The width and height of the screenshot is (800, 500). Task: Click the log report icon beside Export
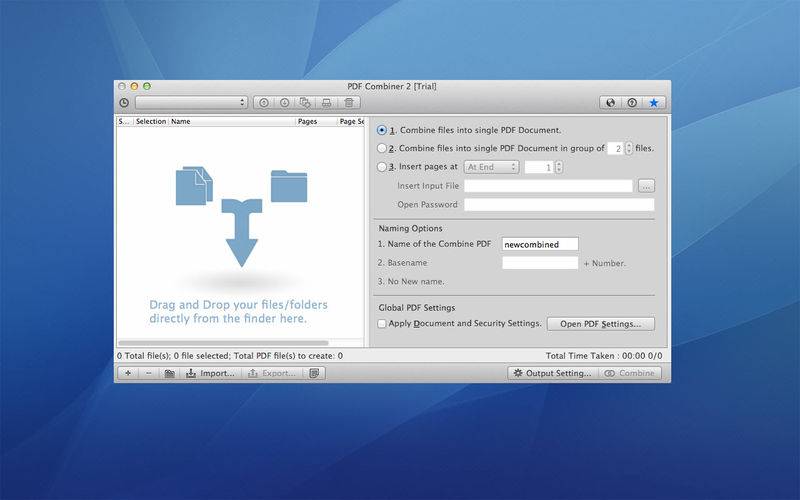[x=314, y=373]
